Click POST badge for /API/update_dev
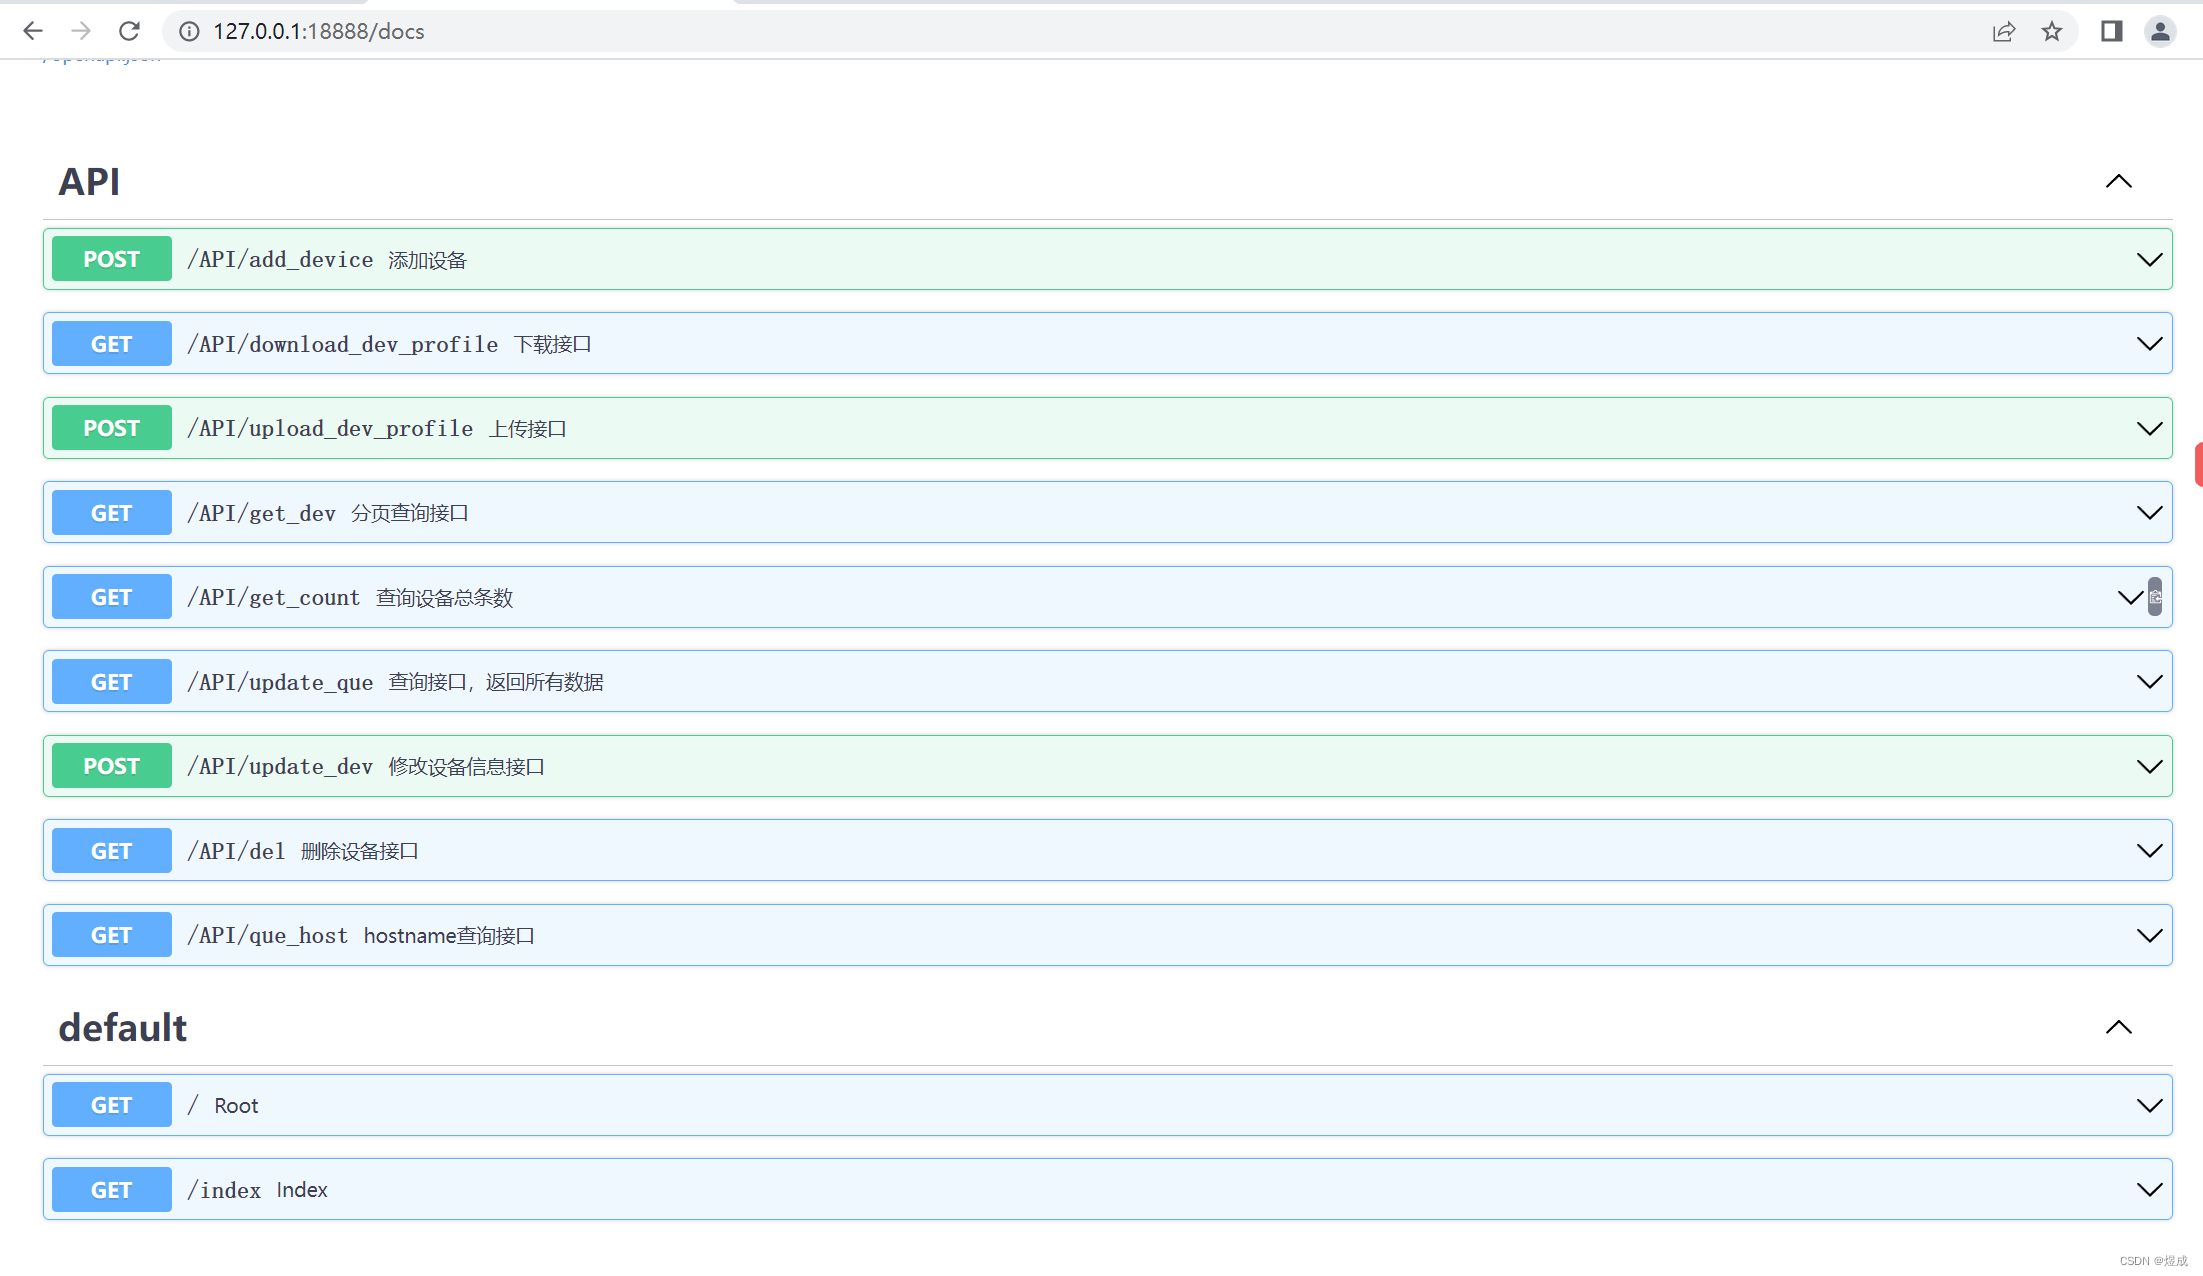The image size is (2203, 1276). tap(111, 767)
